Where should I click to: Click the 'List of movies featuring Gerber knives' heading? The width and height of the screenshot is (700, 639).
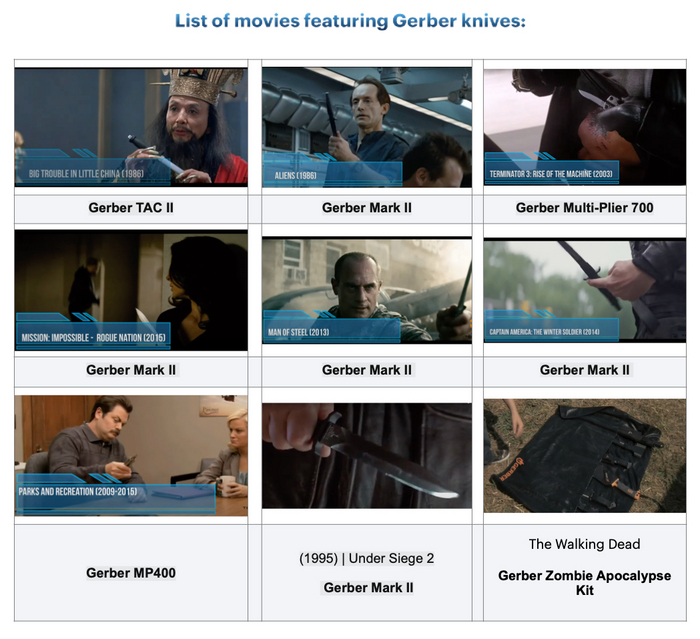click(x=350, y=21)
